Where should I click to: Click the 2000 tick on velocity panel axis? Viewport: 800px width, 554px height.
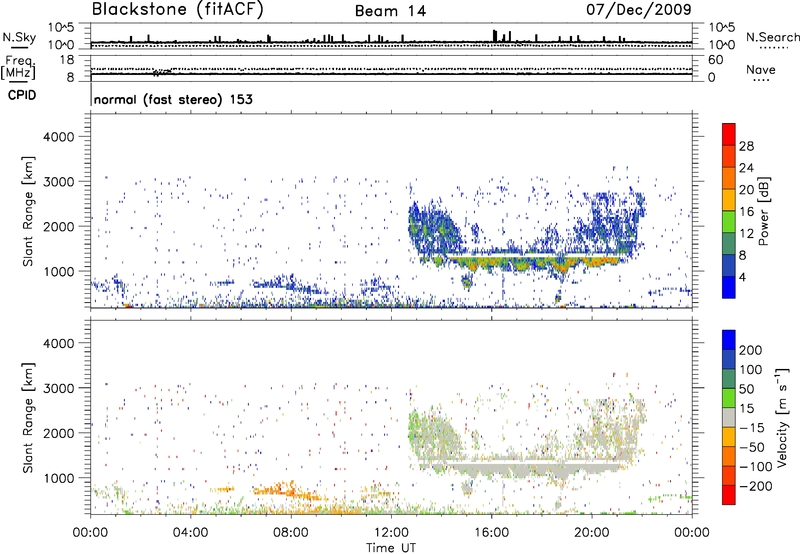click(x=58, y=433)
